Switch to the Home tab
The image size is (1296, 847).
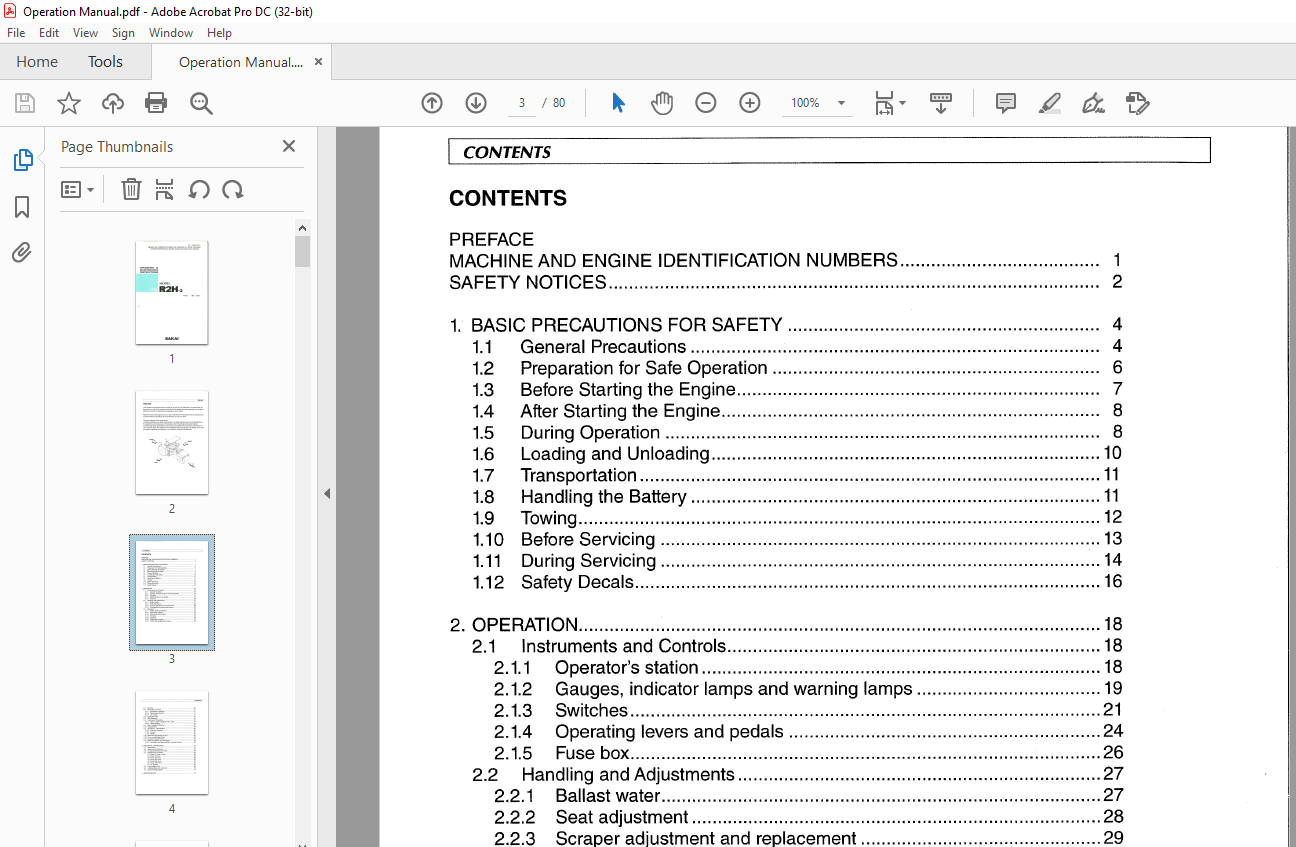tap(37, 61)
